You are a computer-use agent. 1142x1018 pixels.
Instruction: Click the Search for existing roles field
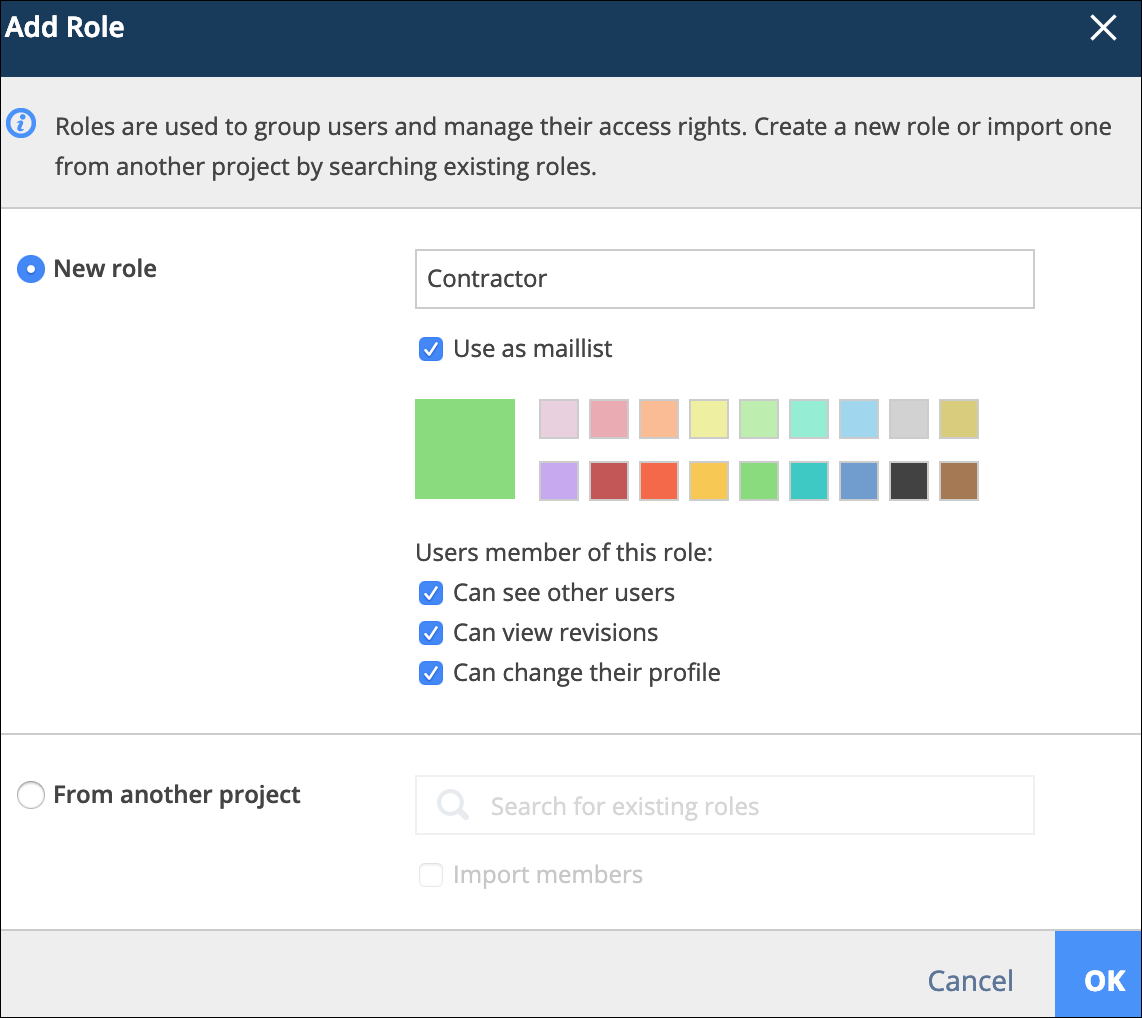[725, 805]
